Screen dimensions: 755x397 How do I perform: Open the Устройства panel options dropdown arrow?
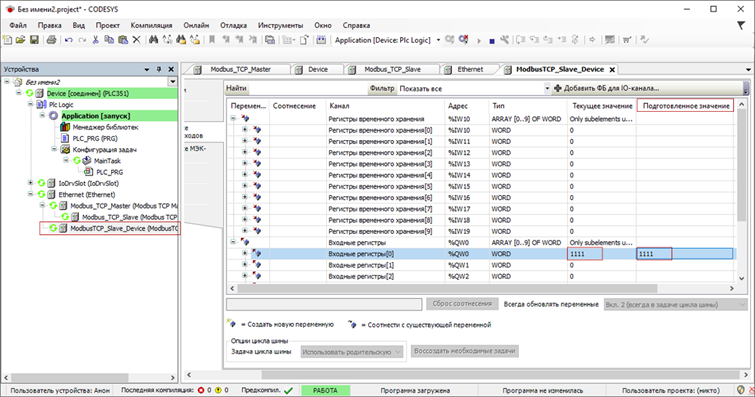click(x=147, y=69)
